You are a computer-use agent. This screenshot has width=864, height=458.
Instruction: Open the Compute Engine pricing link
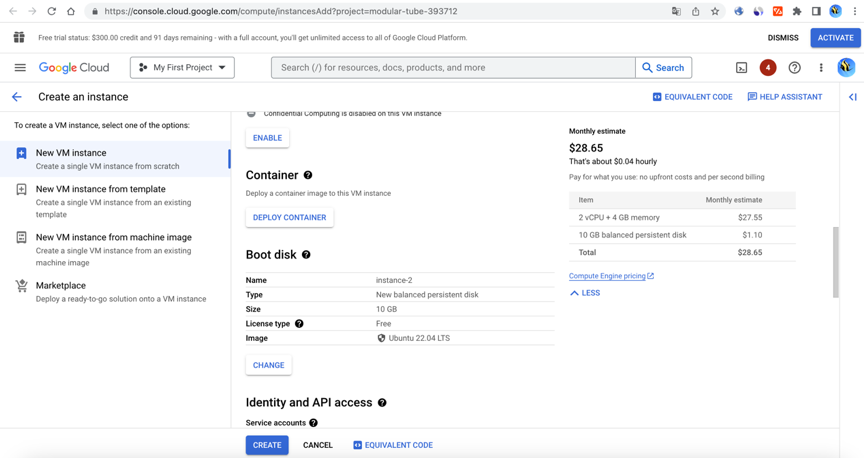610,276
